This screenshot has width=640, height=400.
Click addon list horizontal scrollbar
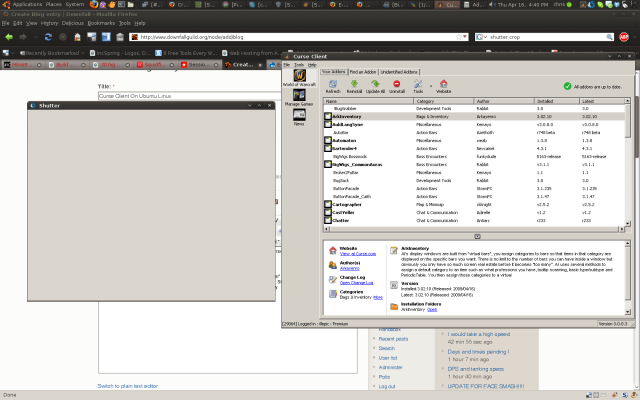(473, 229)
